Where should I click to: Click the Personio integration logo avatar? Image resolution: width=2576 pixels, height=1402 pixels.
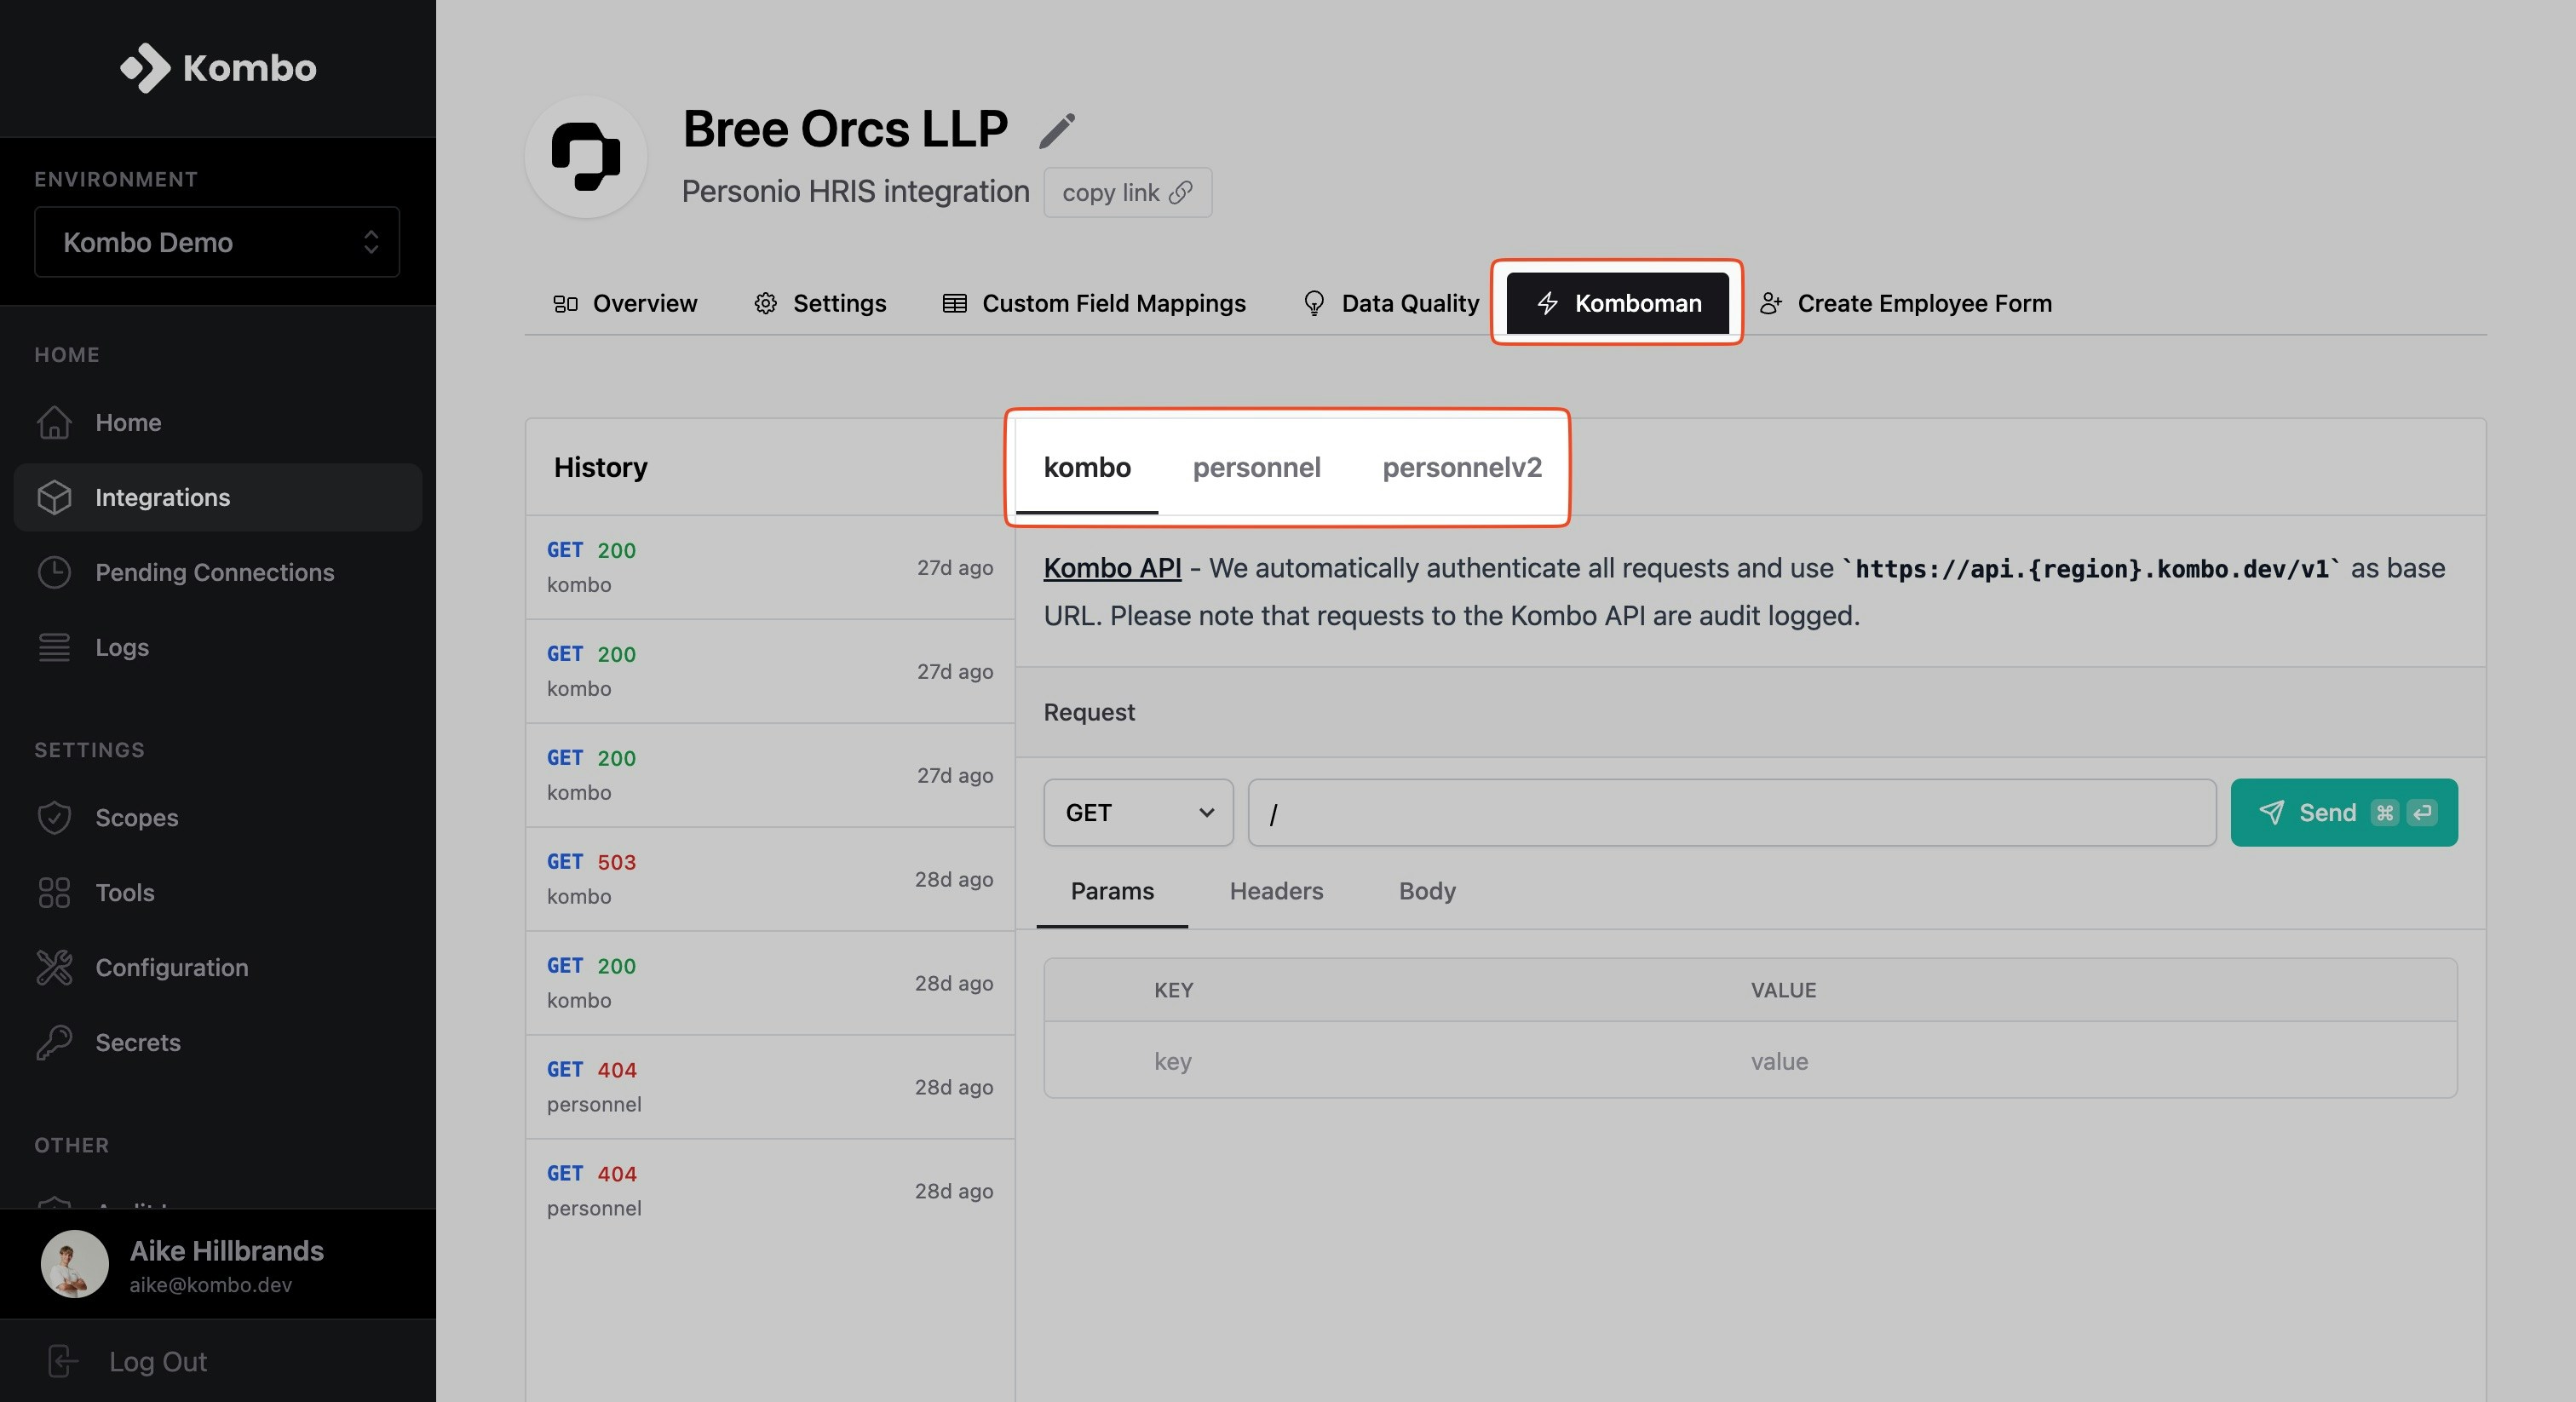click(586, 157)
